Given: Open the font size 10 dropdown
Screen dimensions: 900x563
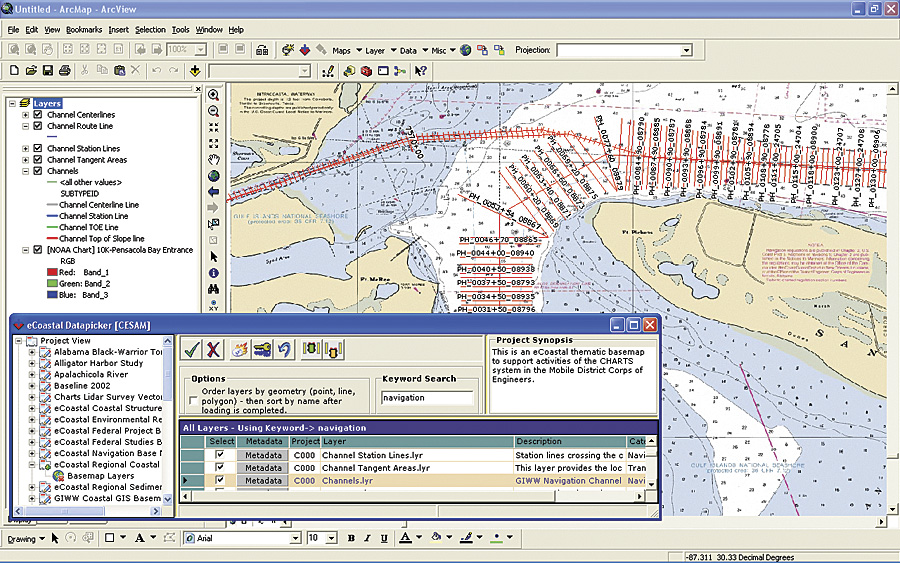Looking at the screenshot, I should tap(331, 538).
